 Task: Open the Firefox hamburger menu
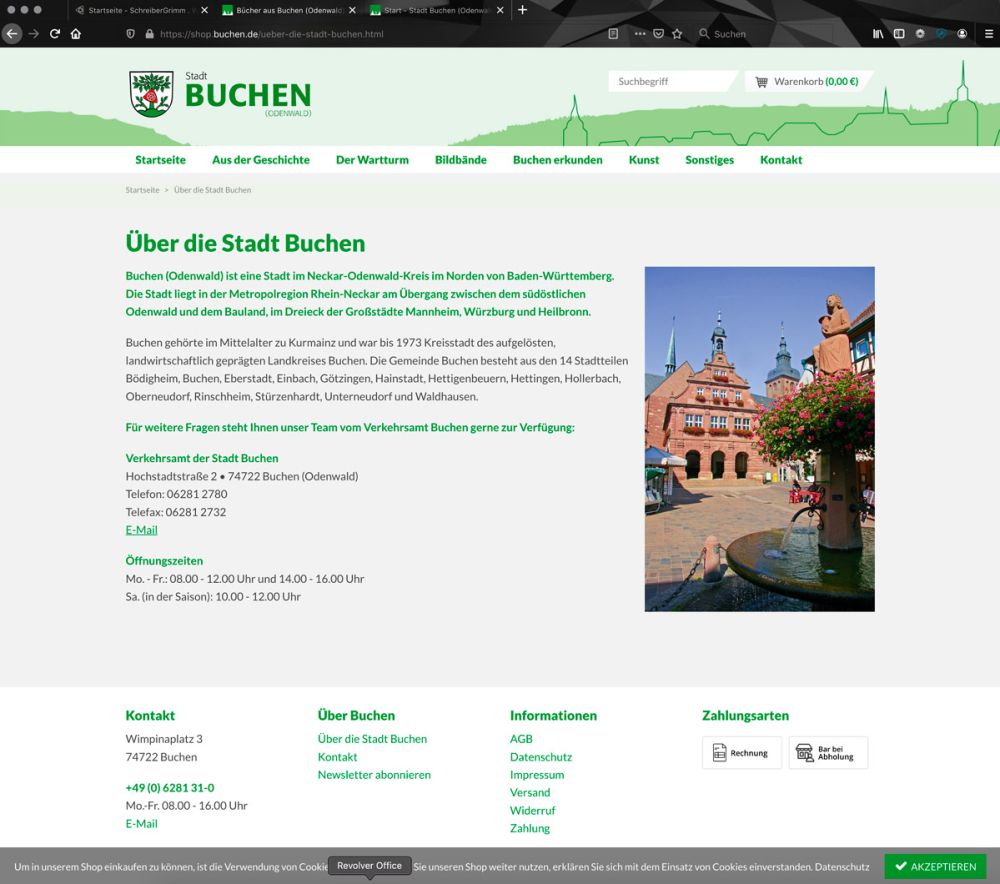pos(988,33)
